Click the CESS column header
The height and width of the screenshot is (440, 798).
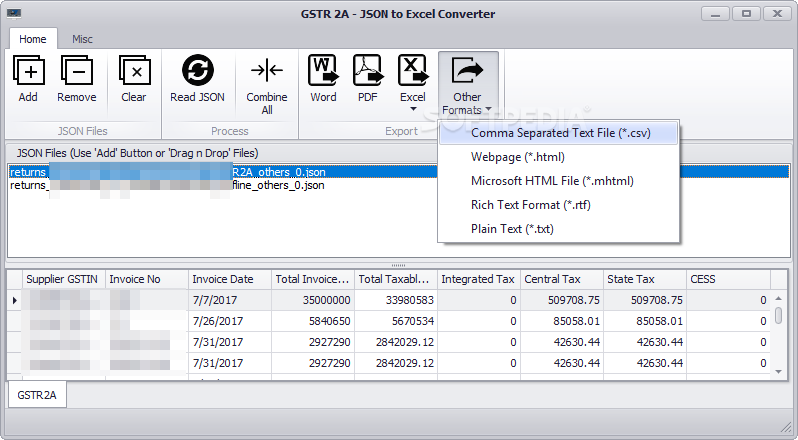click(x=728, y=279)
